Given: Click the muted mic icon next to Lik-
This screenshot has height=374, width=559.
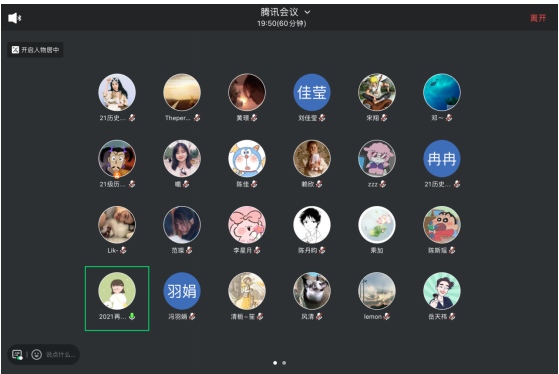Looking at the screenshot, I should pyautogui.click(x=123, y=250).
